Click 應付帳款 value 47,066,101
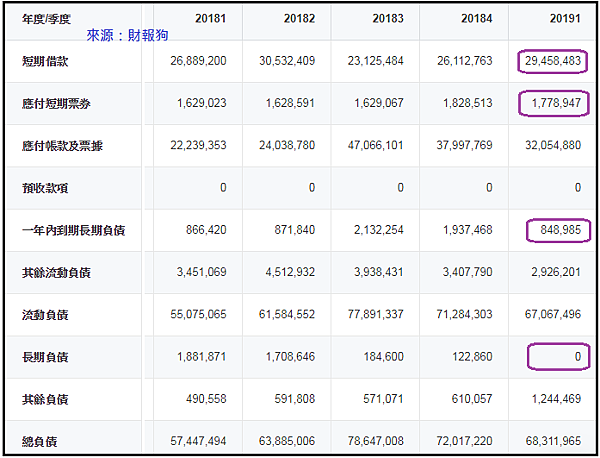 (x=375, y=145)
